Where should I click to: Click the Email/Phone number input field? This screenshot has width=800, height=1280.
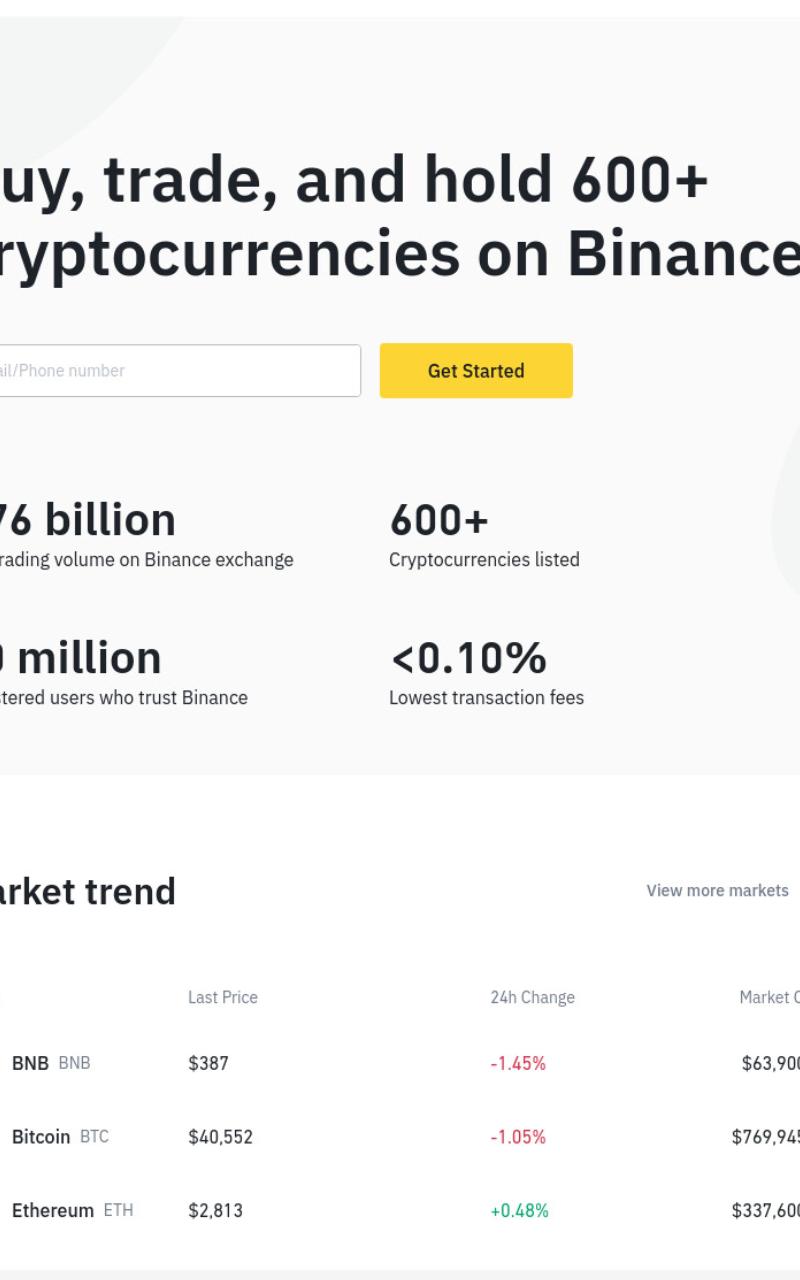coord(180,371)
